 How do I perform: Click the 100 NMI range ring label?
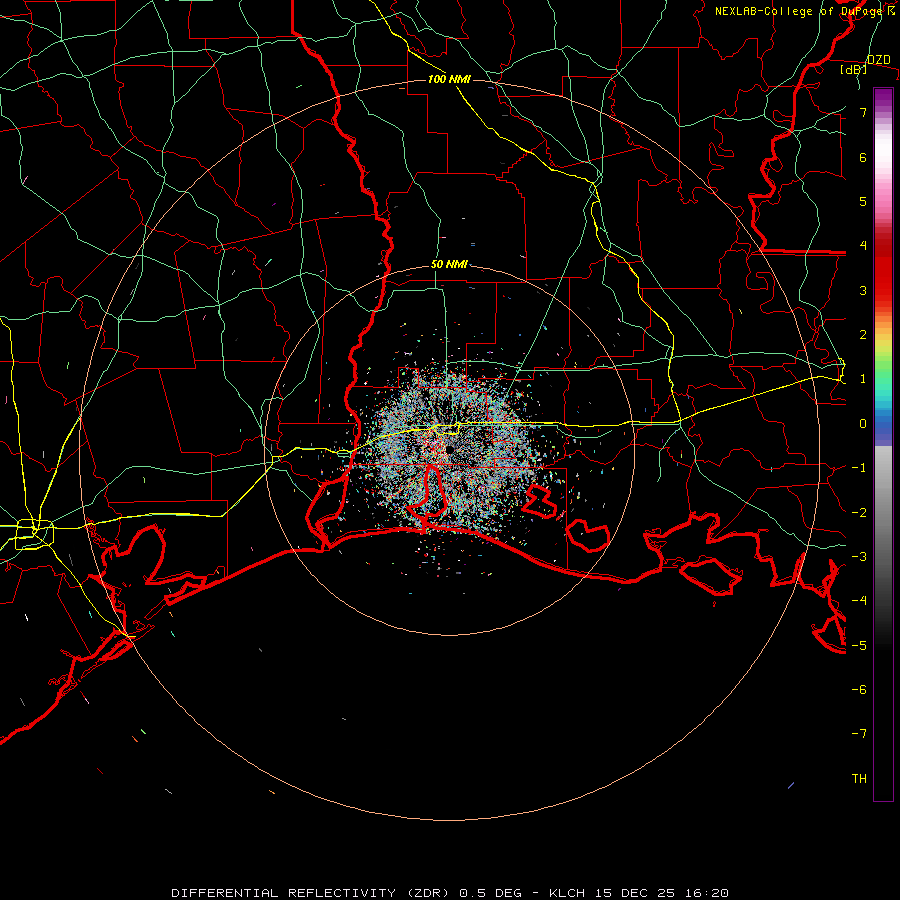click(x=449, y=79)
